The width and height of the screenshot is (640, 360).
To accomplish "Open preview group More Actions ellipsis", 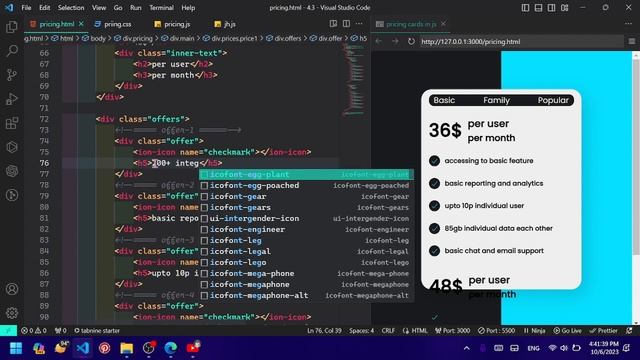I will click(628, 24).
